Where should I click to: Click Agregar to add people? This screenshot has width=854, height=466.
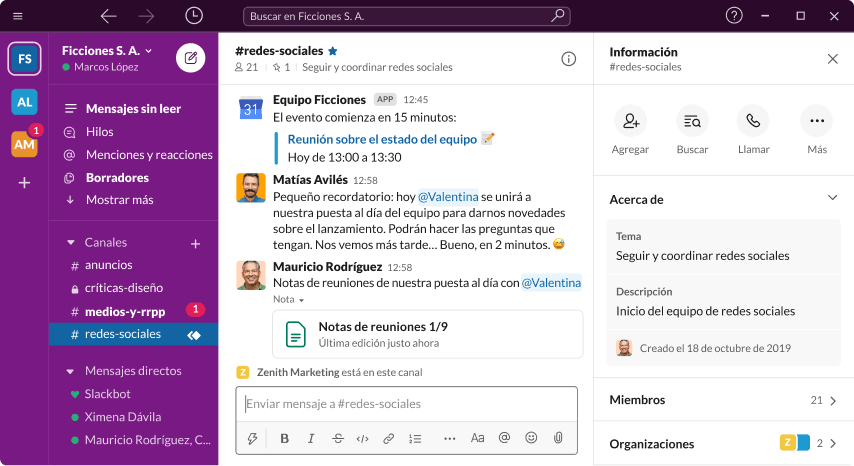point(631,130)
